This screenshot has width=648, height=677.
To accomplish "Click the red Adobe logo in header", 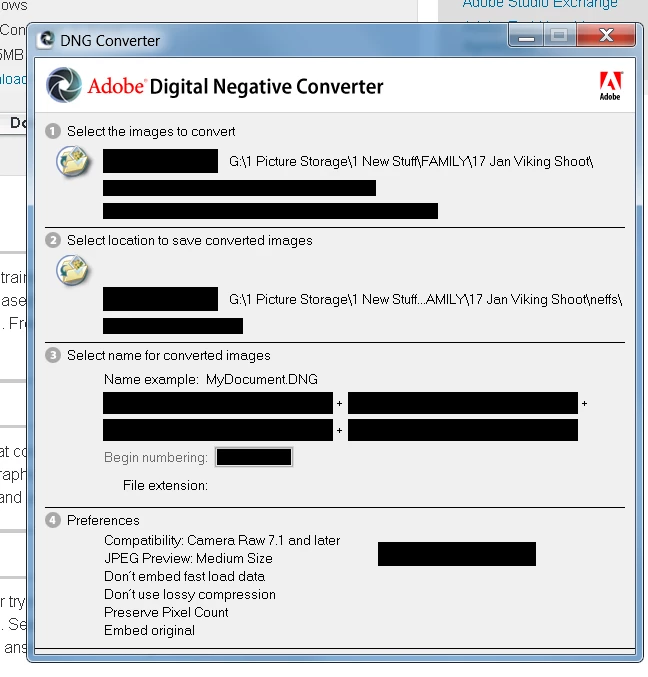I will pos(610,86).
